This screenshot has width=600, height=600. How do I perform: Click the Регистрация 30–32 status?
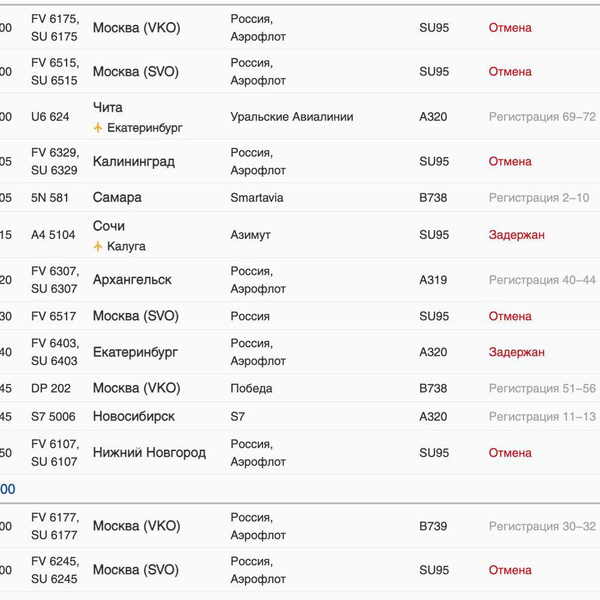click(x=542, y=526)
